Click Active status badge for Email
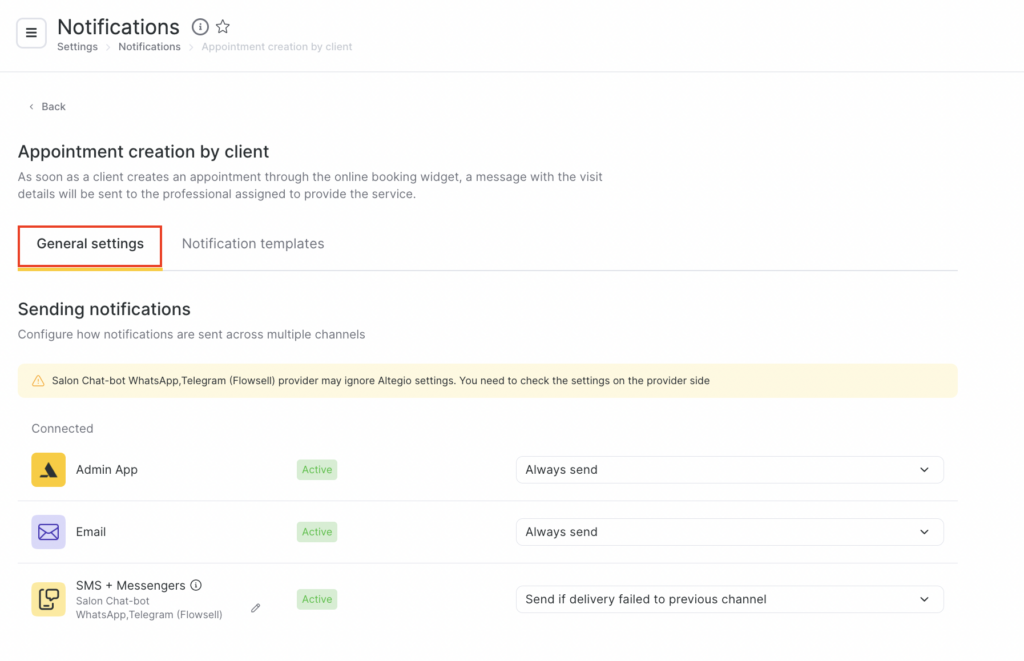Image resolution: width=1024 pixels, height=661 pixels. 317,532
